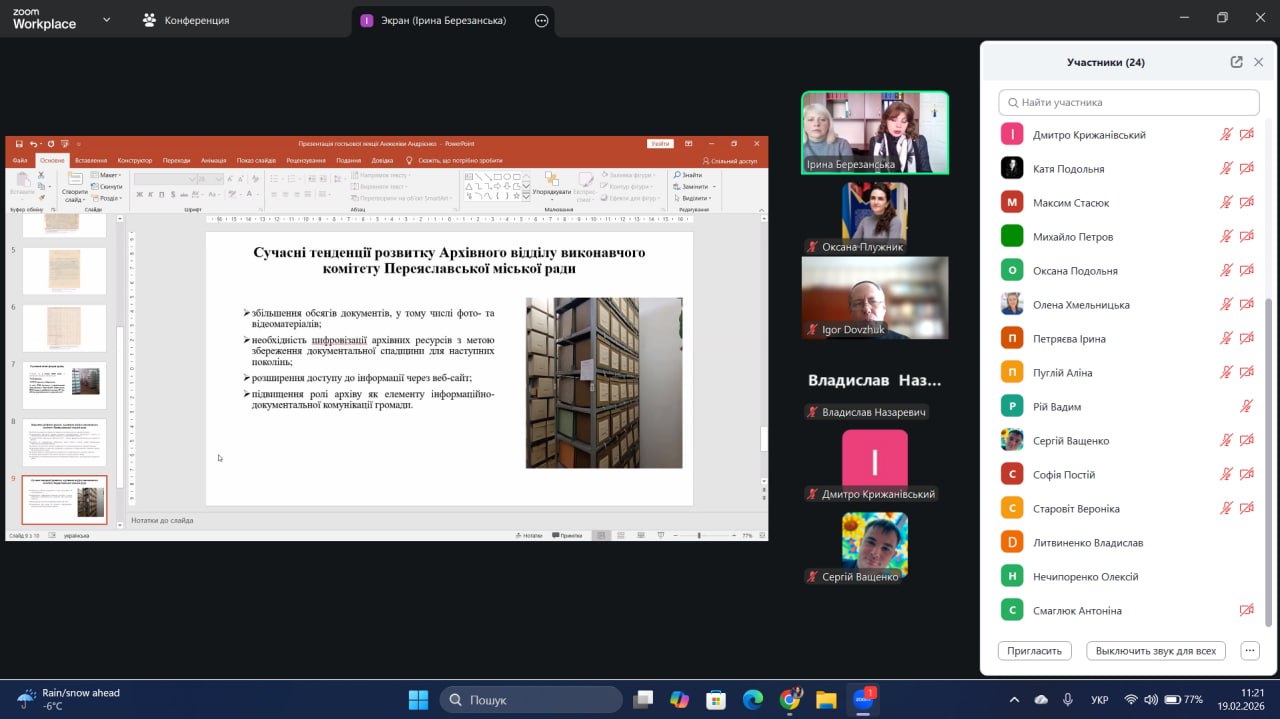Image resolution: width=1280 pixels, height=719 pixels.
Task: Pop out the participants panel
Action: point(1236,62)
